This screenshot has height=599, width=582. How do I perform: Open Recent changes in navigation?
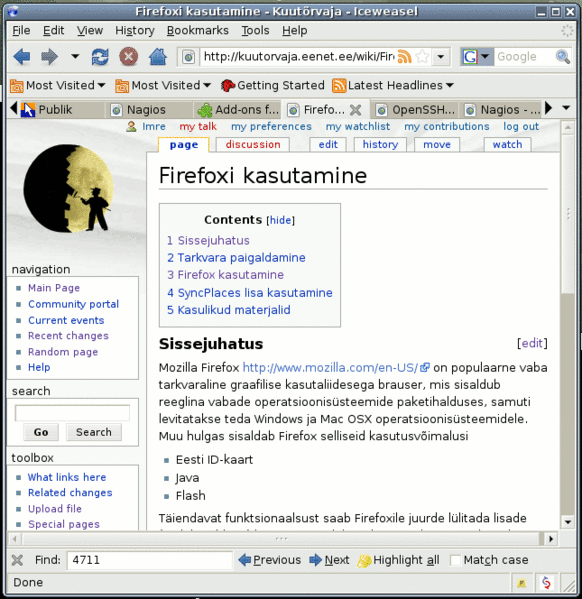[x=68, y=336]
